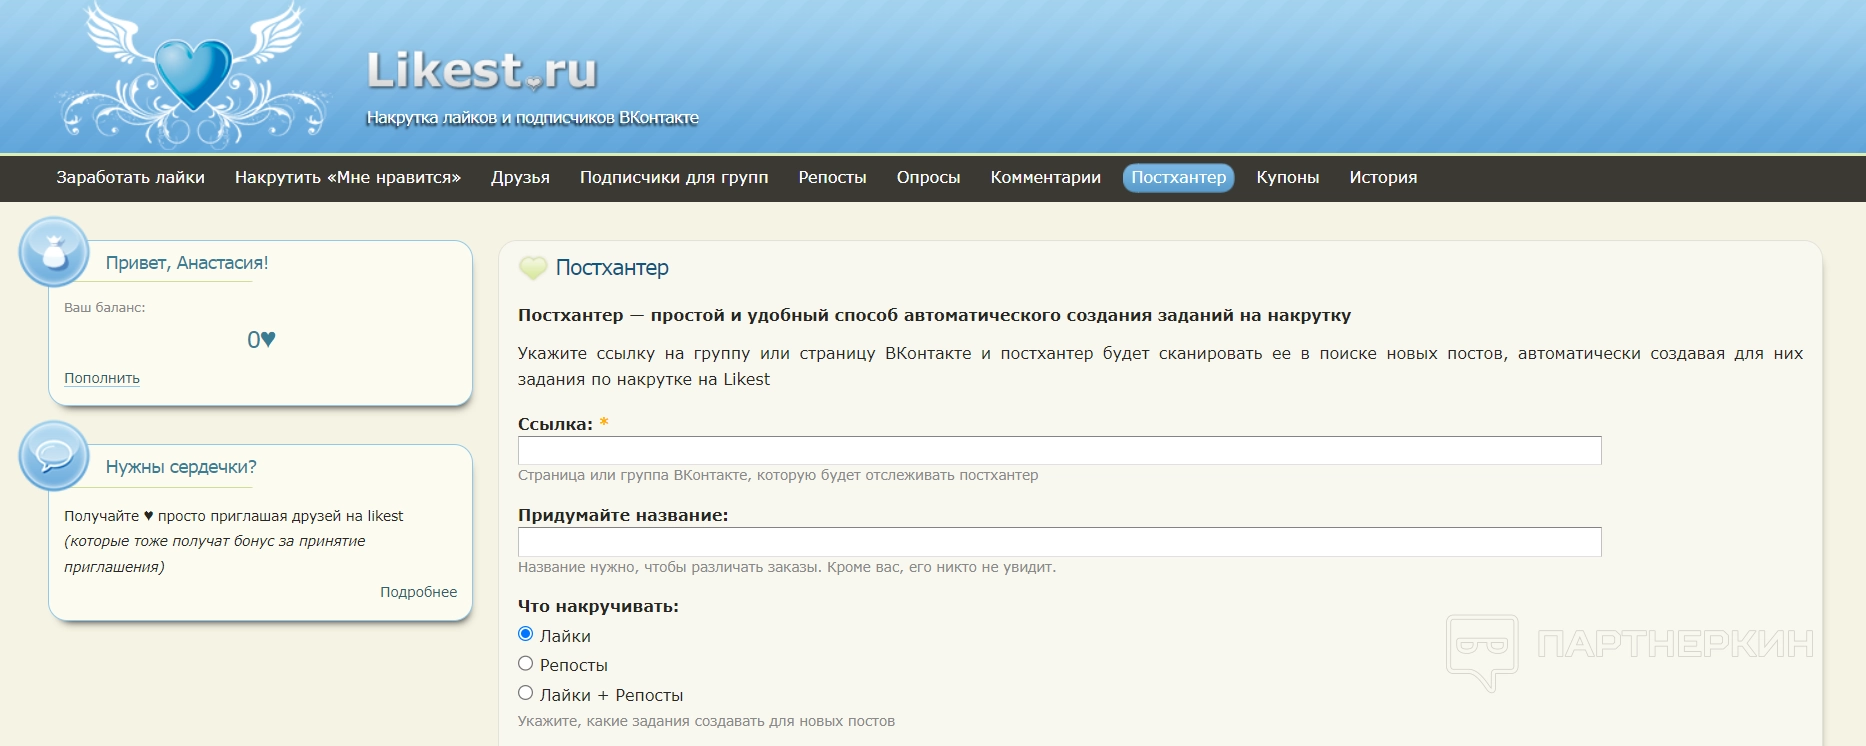Open the 'Репосты' menu item
Image resolution: width=1866 pixels, height=746 pixels.
coord(832,177)
